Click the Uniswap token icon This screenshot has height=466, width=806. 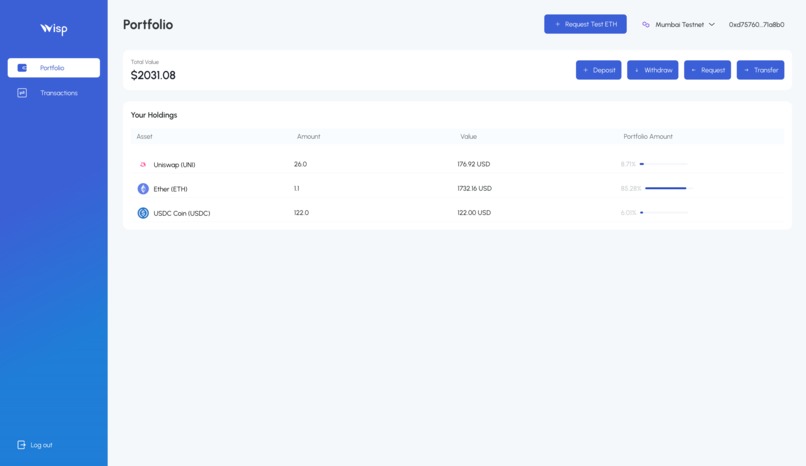pos(143,164)
